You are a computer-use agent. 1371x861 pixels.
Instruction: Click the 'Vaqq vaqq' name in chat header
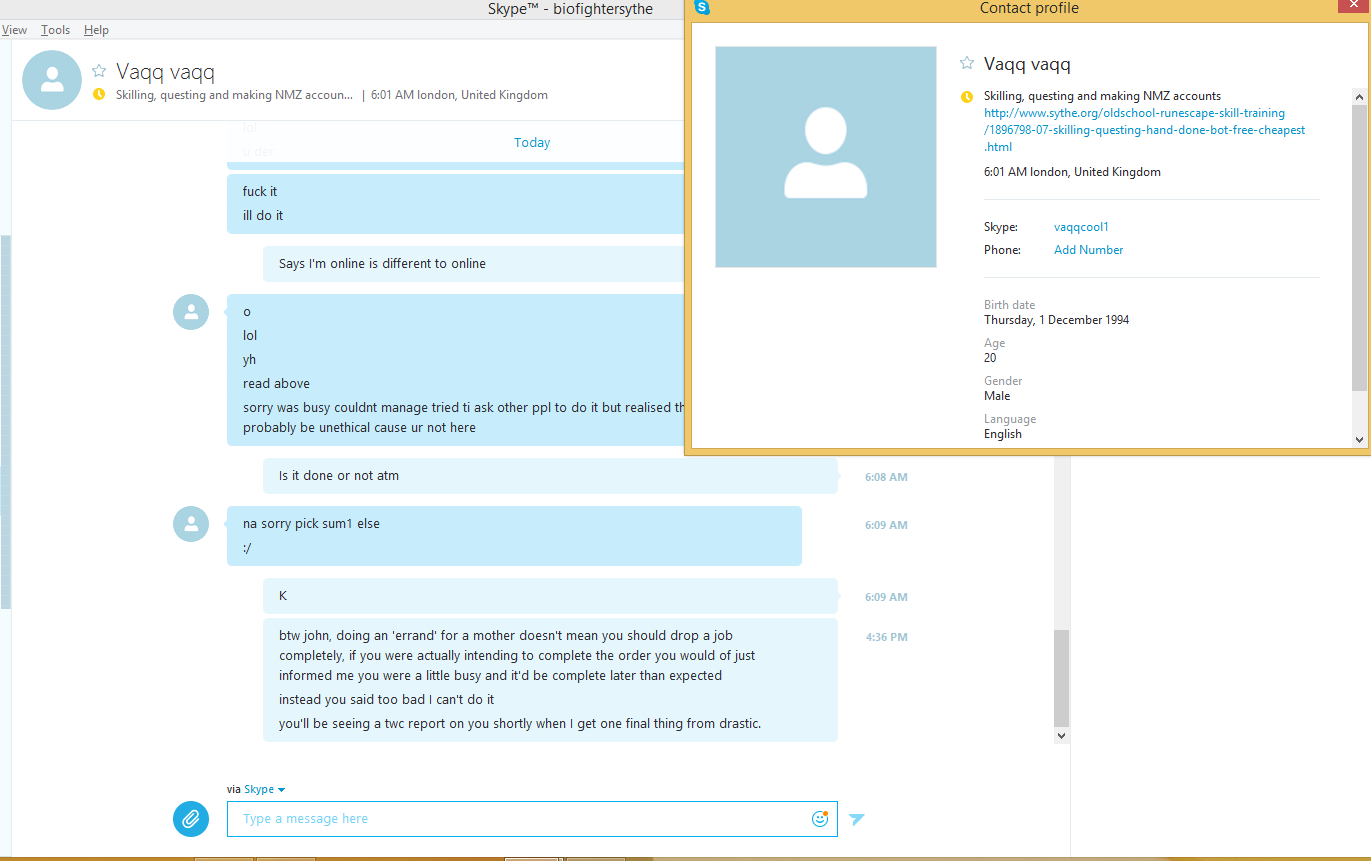pos(165,71)
